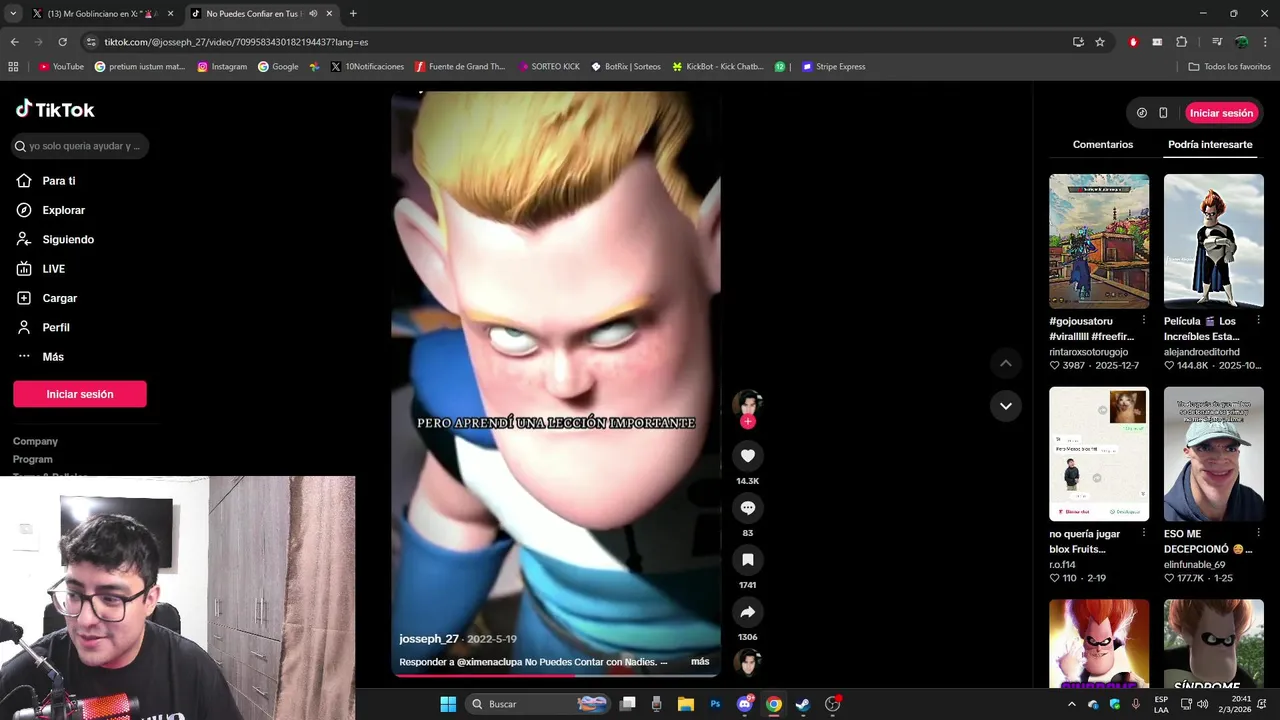Viewport: 1280px width, 720px height.
Task: Click the get TikTok coins icon
Action: (1142, 113)
